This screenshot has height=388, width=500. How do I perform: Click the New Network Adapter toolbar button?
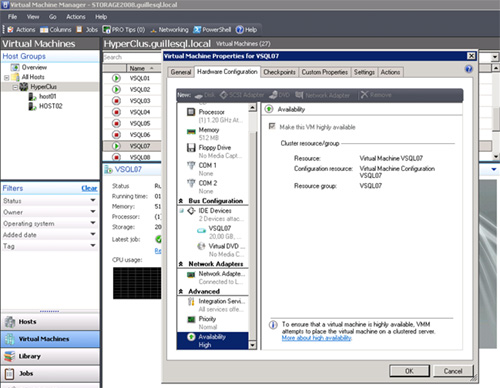(x=322, y=95)
